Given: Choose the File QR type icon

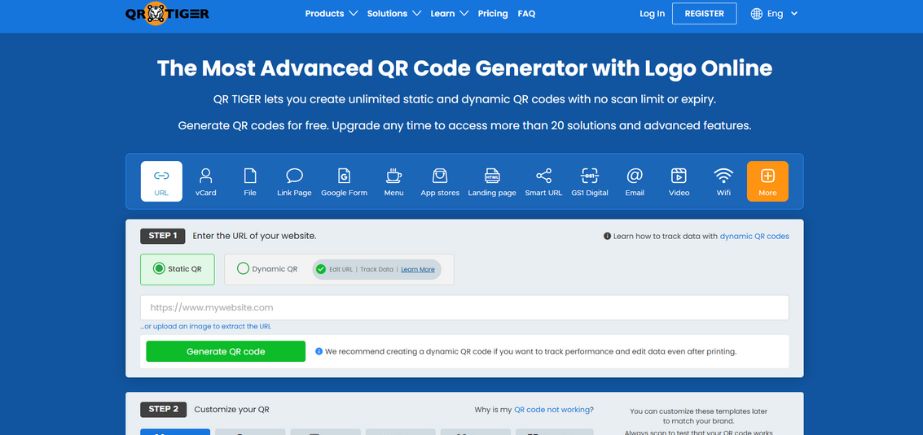Looking at the screenshot, I should (x=250, y=181).
